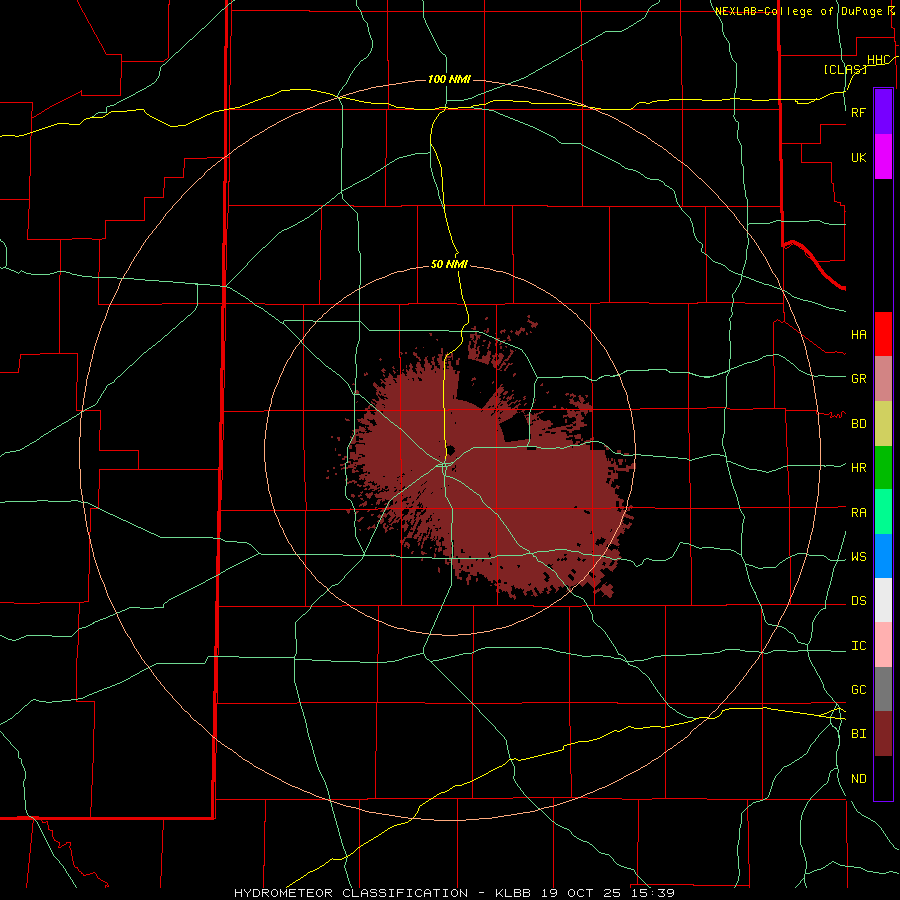
Task: Click the DS legend label
Action: tap(859, 601)
